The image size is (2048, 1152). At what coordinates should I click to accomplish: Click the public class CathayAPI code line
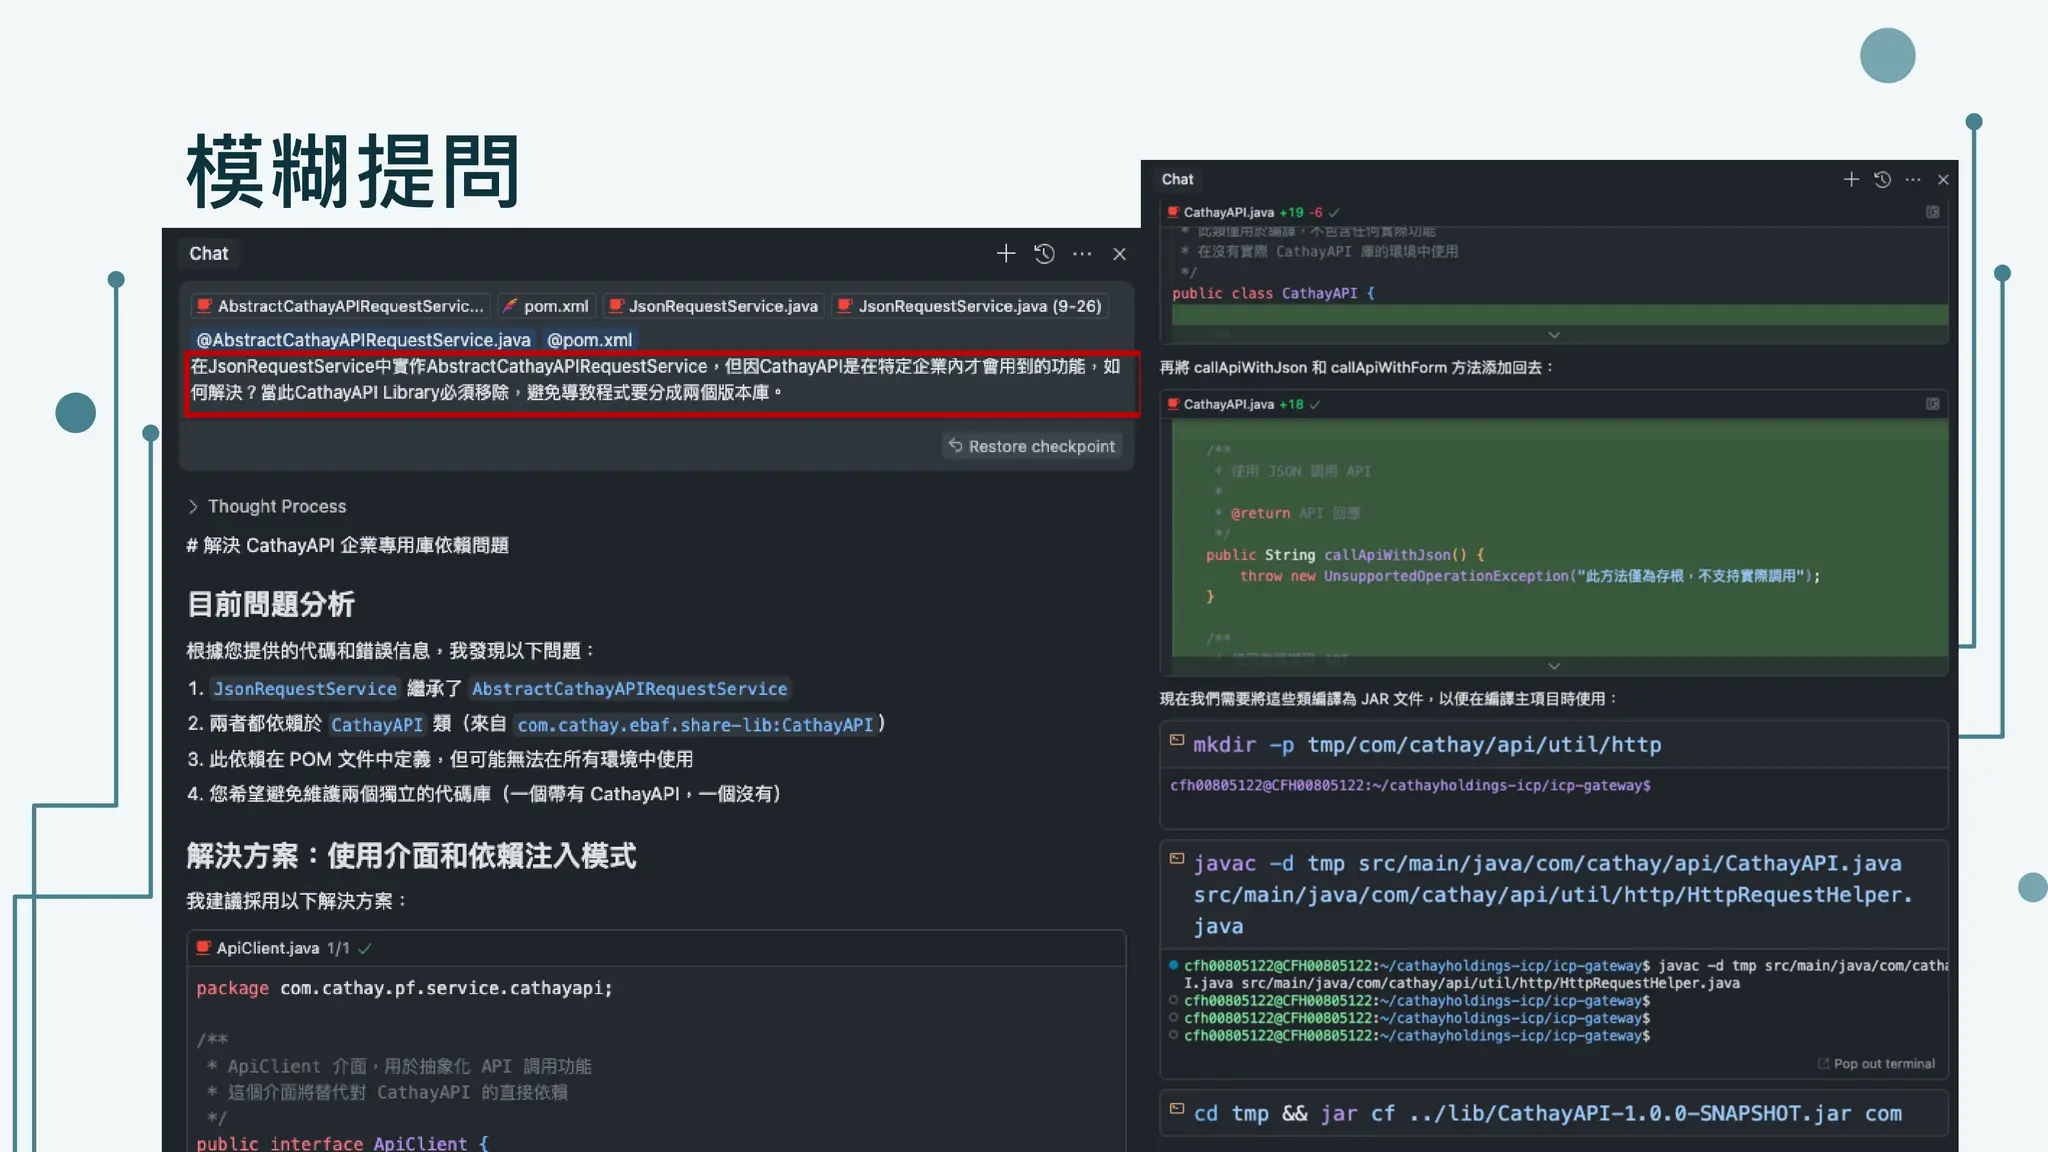point(1273,293)
